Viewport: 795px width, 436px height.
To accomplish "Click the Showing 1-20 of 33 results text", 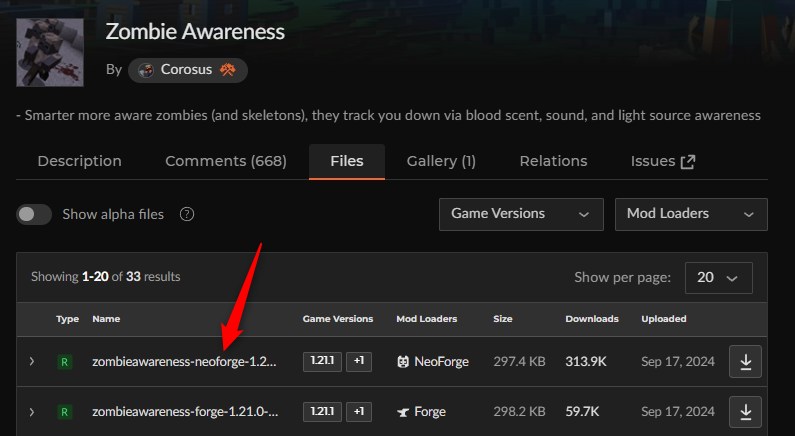I will tap(105, 277).
